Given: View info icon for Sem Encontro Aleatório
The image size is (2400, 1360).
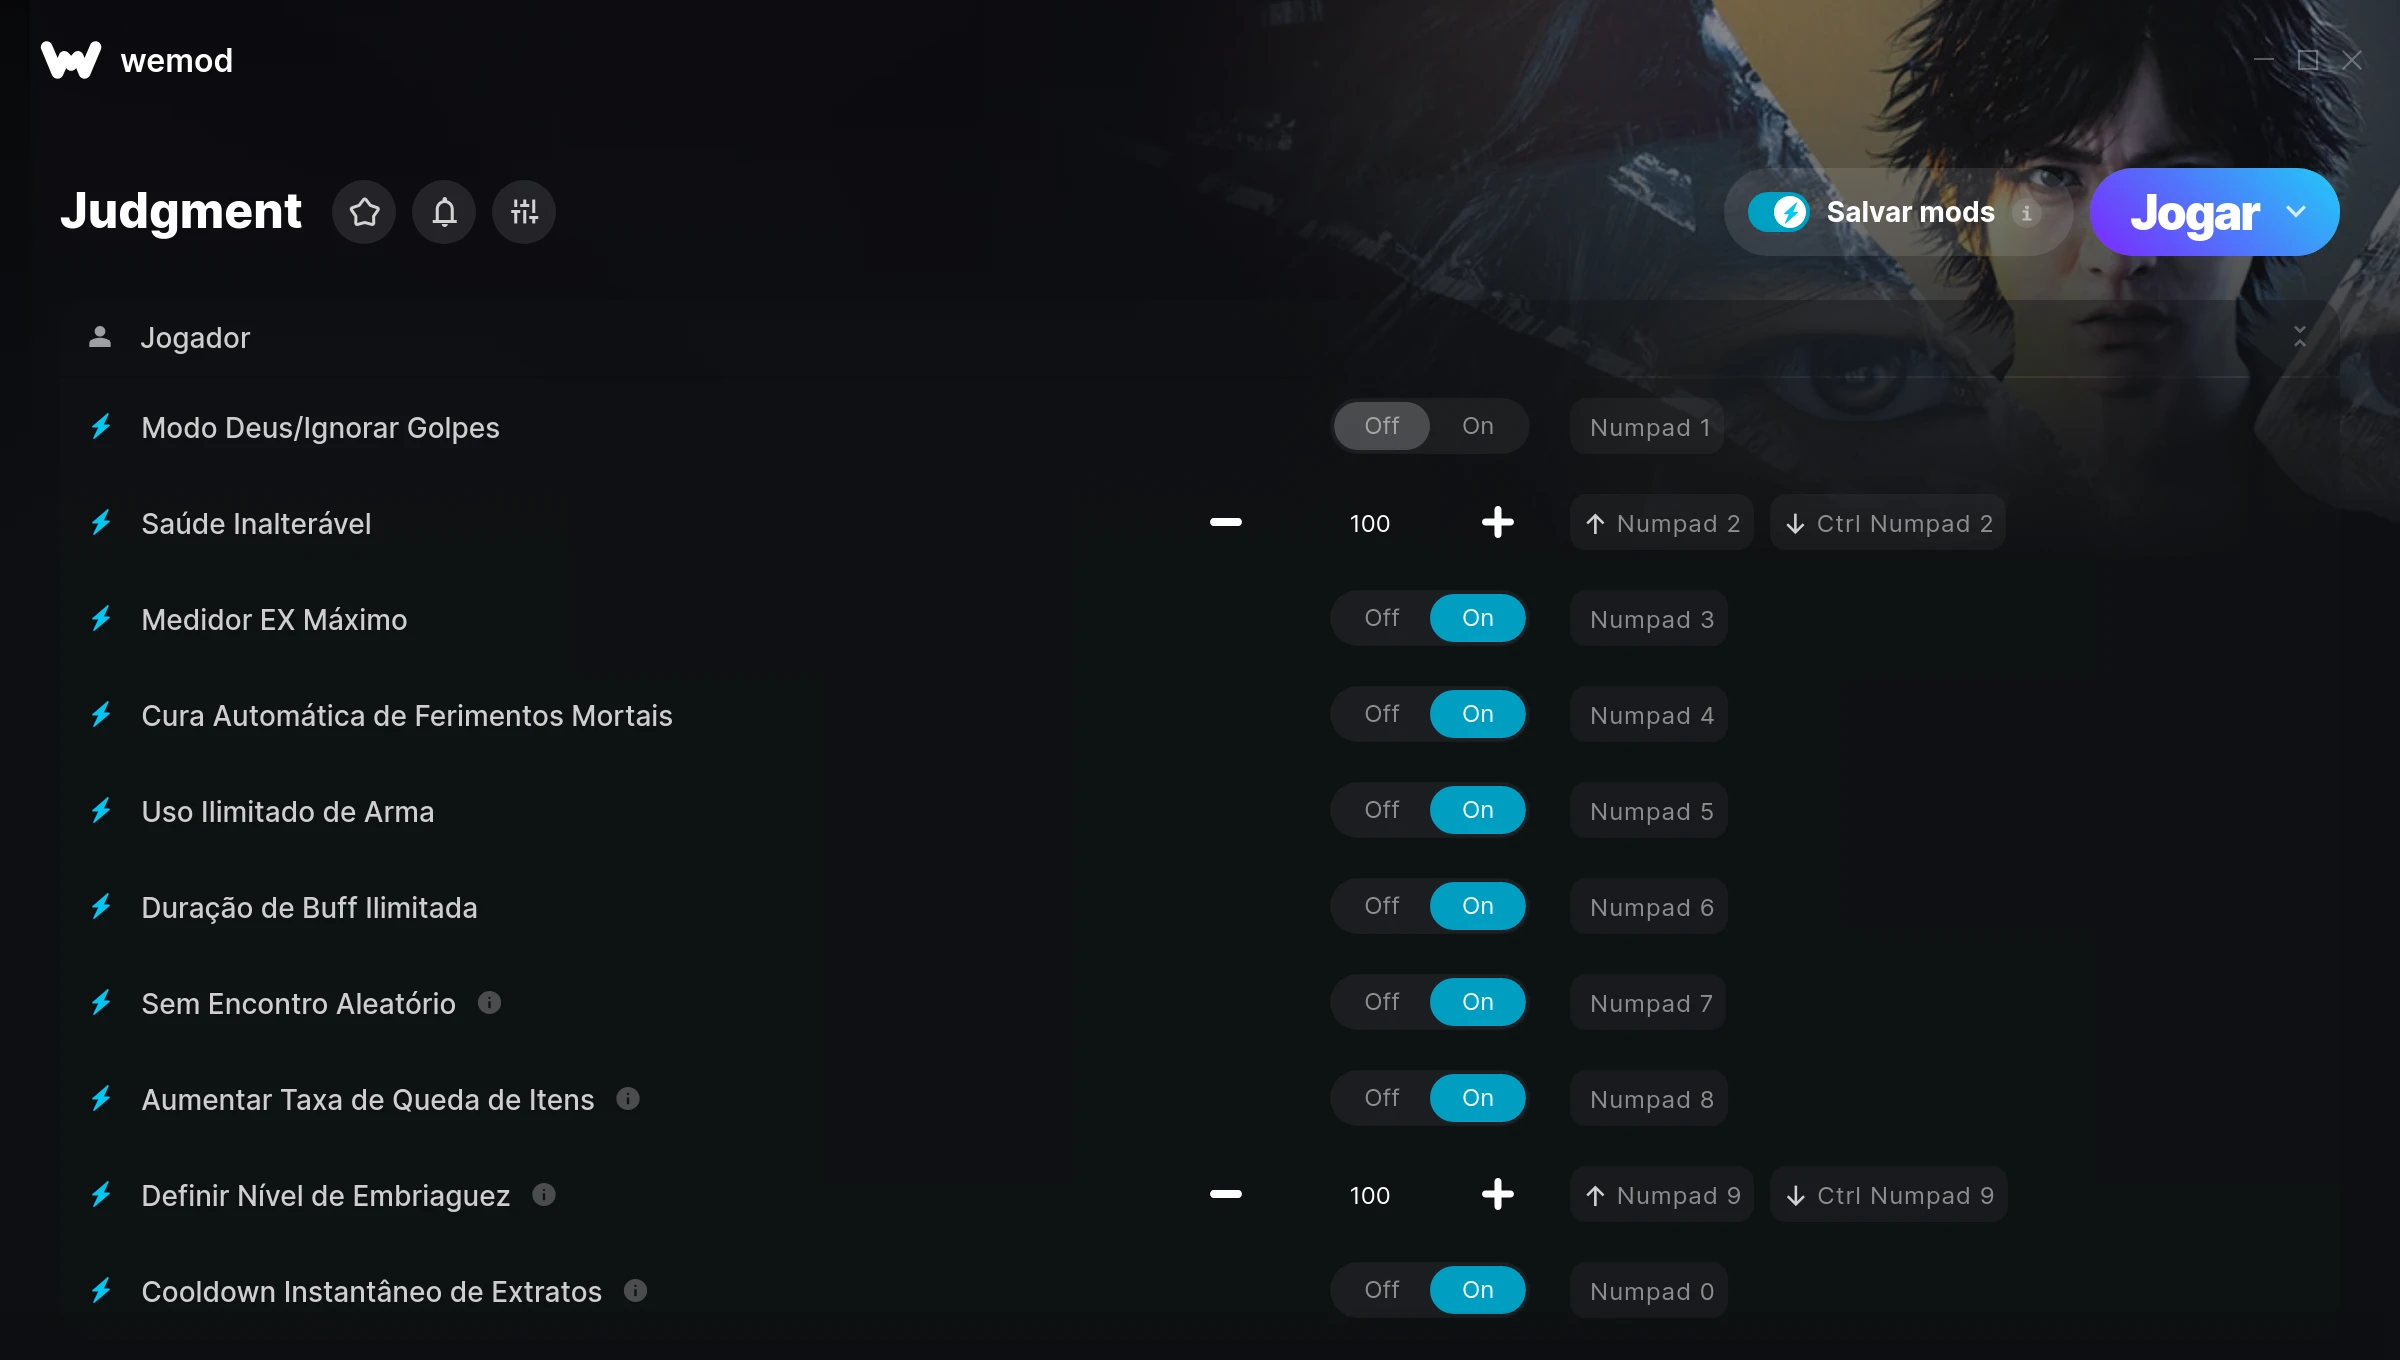Looking at the screenshot, I should pos(489,1002).
